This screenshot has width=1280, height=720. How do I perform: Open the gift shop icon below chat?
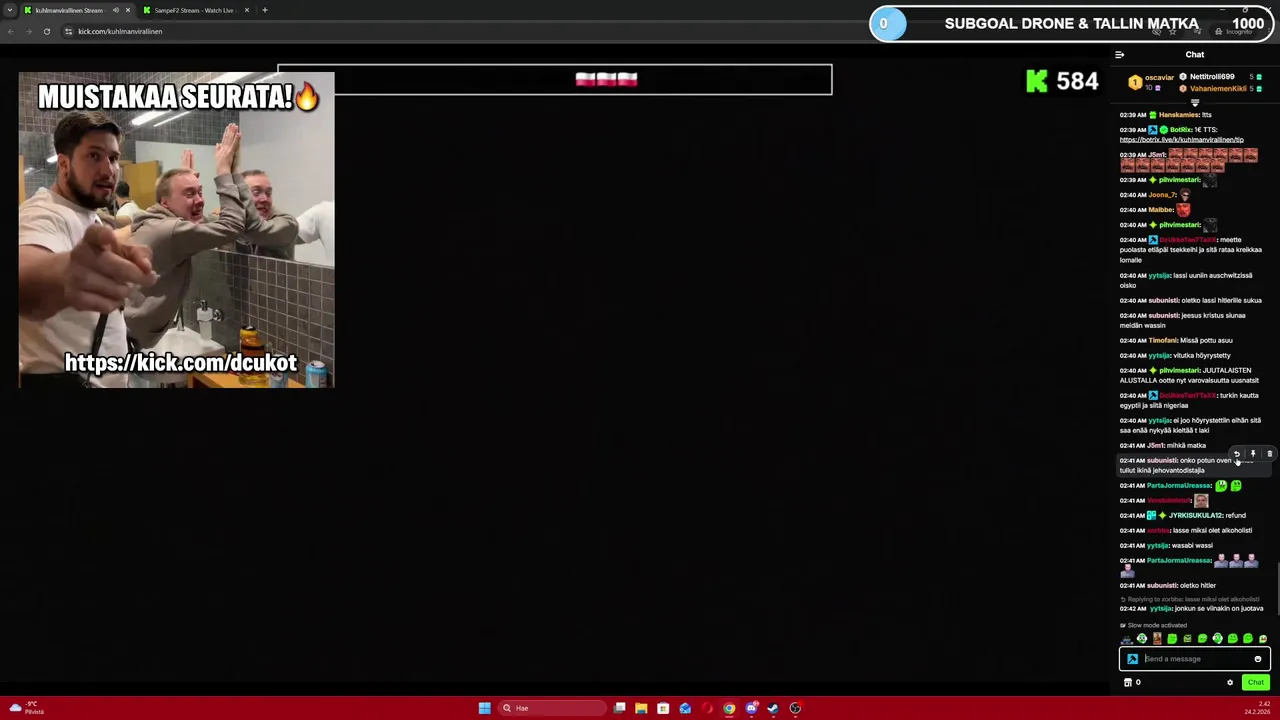(1128, 682)
